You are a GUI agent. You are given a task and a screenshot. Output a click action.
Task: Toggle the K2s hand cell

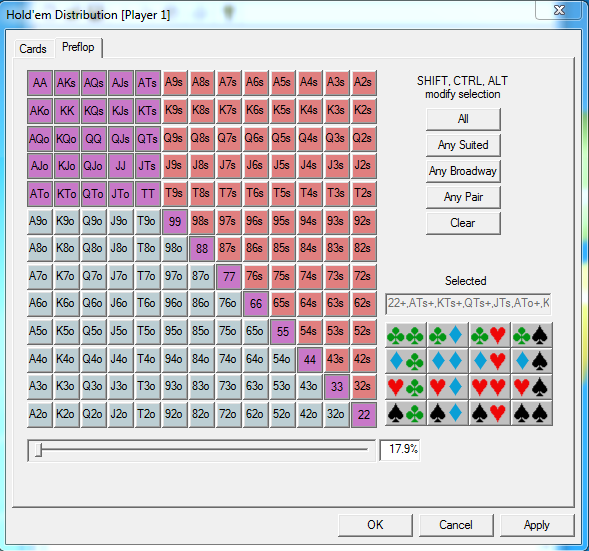click(364, 111)
